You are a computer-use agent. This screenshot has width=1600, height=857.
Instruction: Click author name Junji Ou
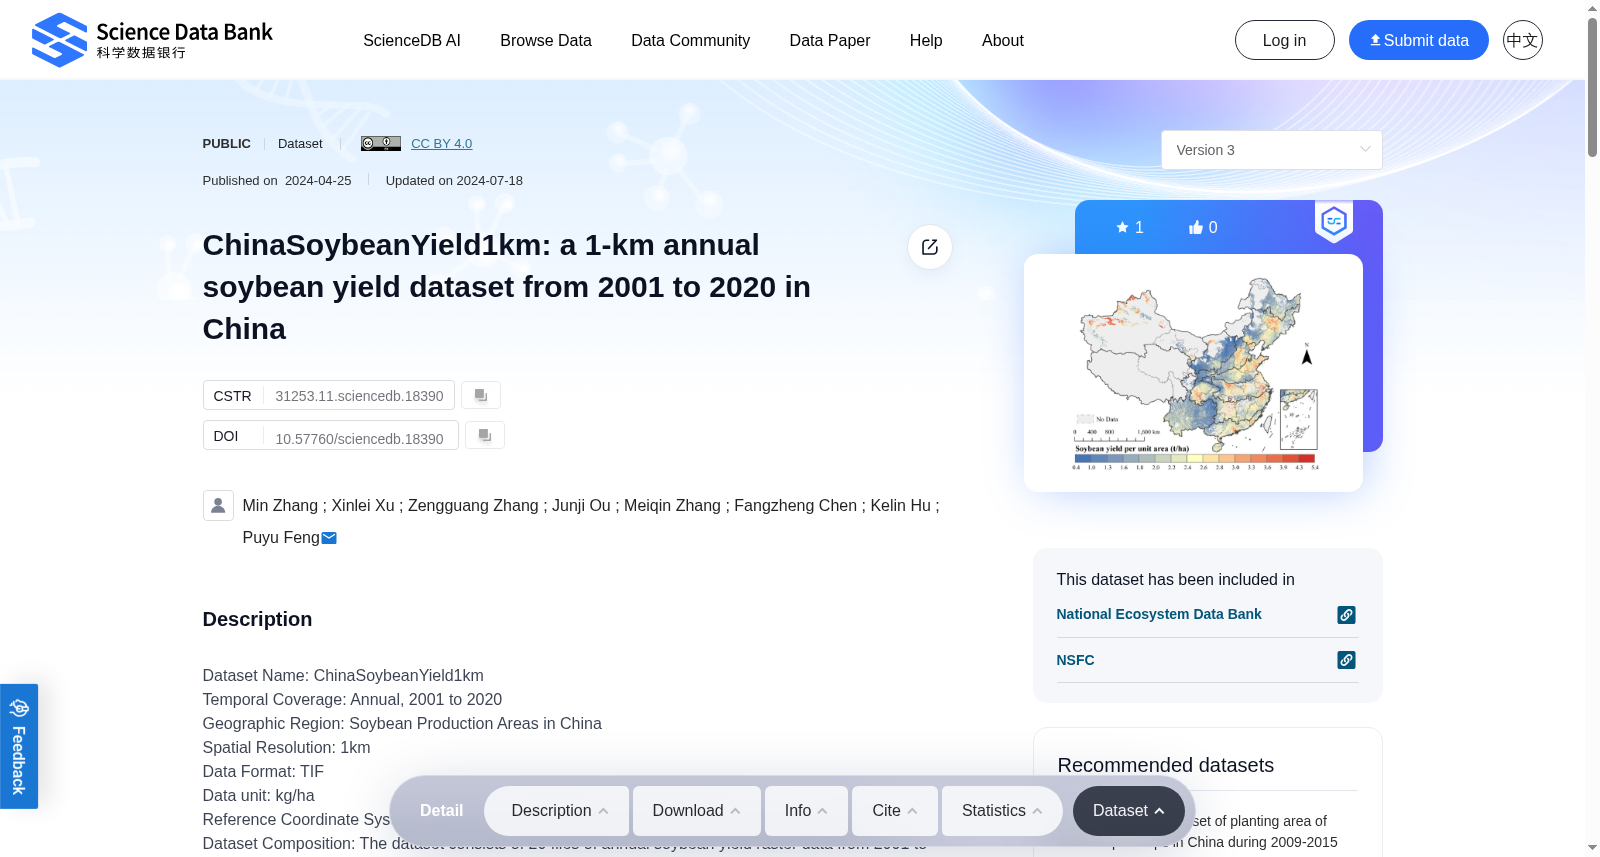pyautogui.click(x=581, y=506)
